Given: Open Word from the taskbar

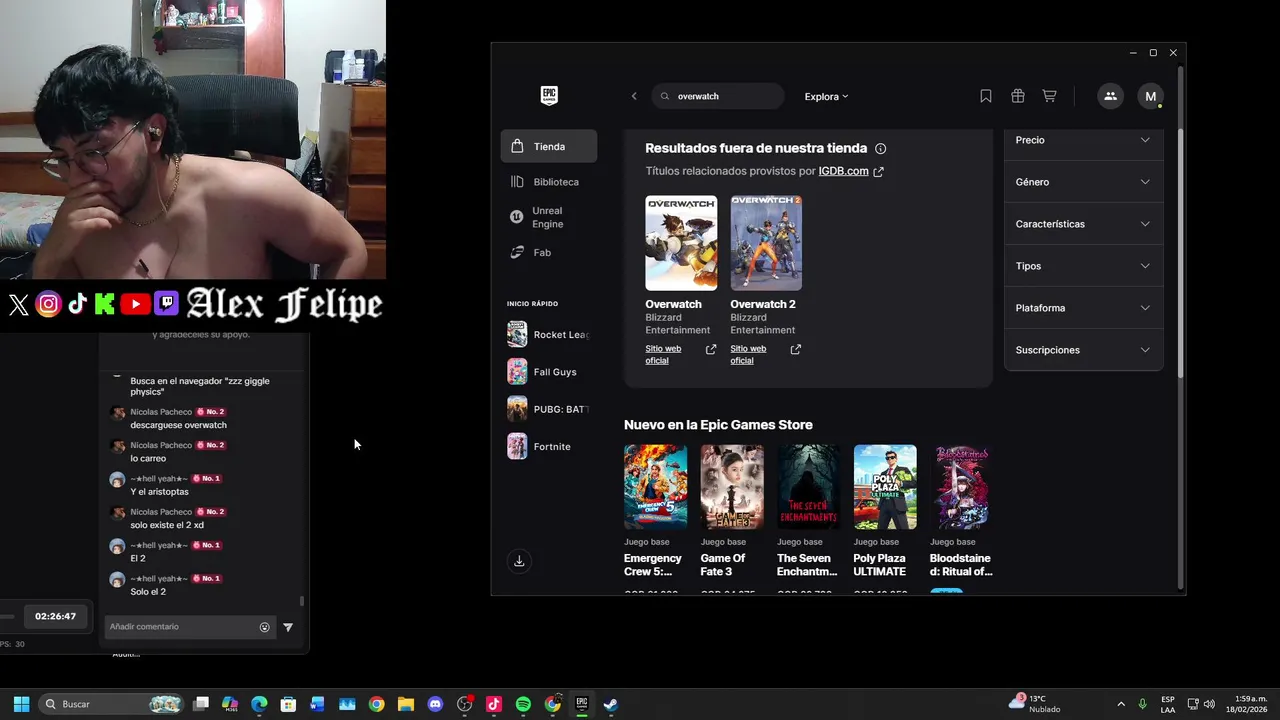Looking at the screenshot, I should tap(318, 704).
